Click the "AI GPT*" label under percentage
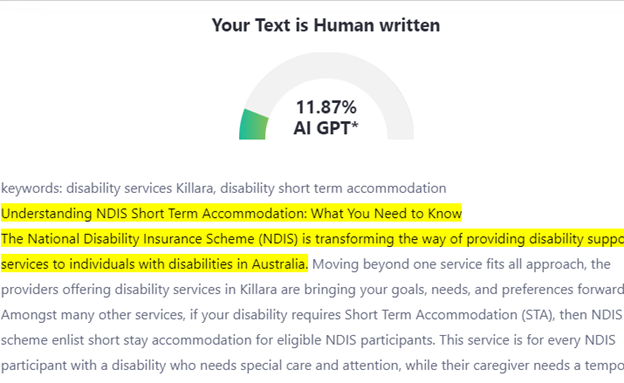Screen dimensions: 624x383 click(326, 128)
